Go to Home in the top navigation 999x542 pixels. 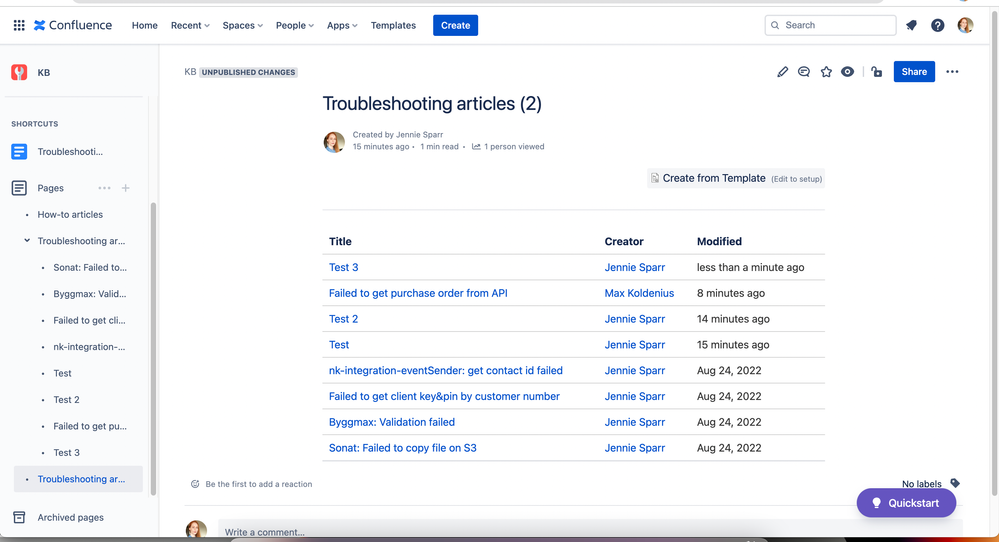click(145, 25)
